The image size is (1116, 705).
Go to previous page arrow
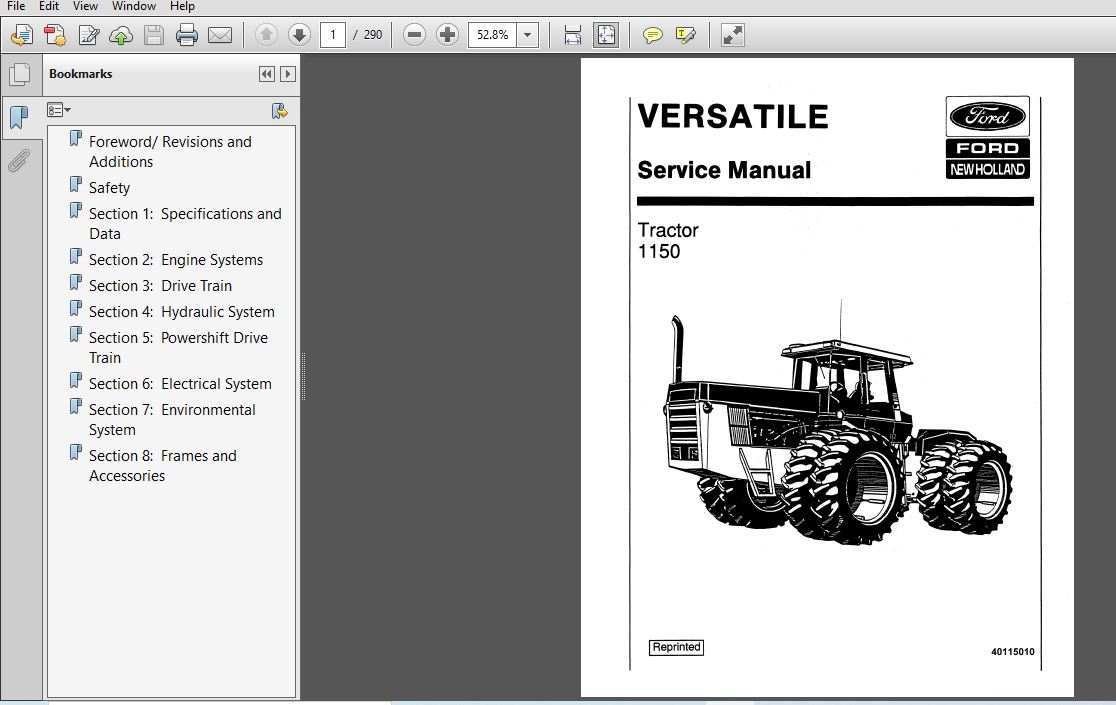click(x=266, y=34)
